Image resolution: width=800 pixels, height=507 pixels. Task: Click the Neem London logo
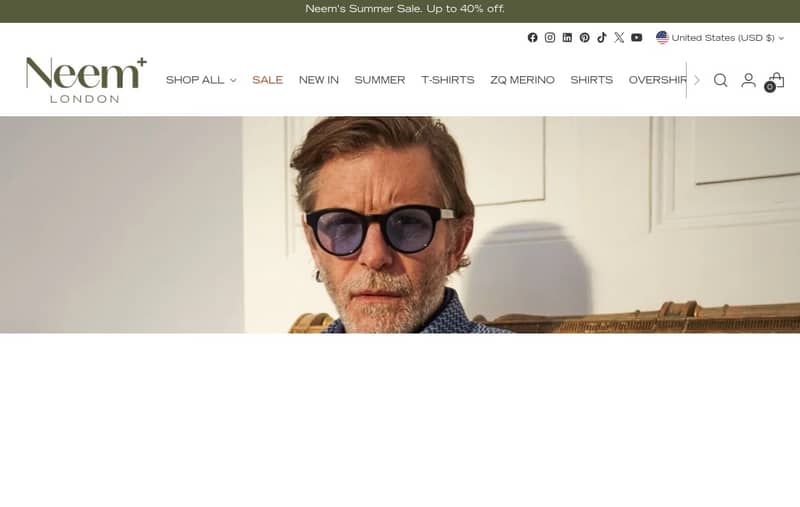click(86, 80)
